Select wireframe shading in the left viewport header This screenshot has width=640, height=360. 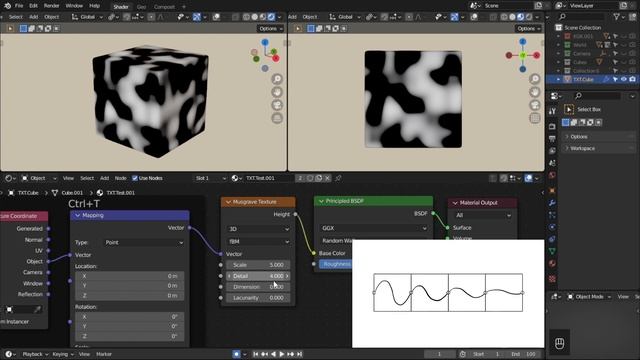[247, 17]
